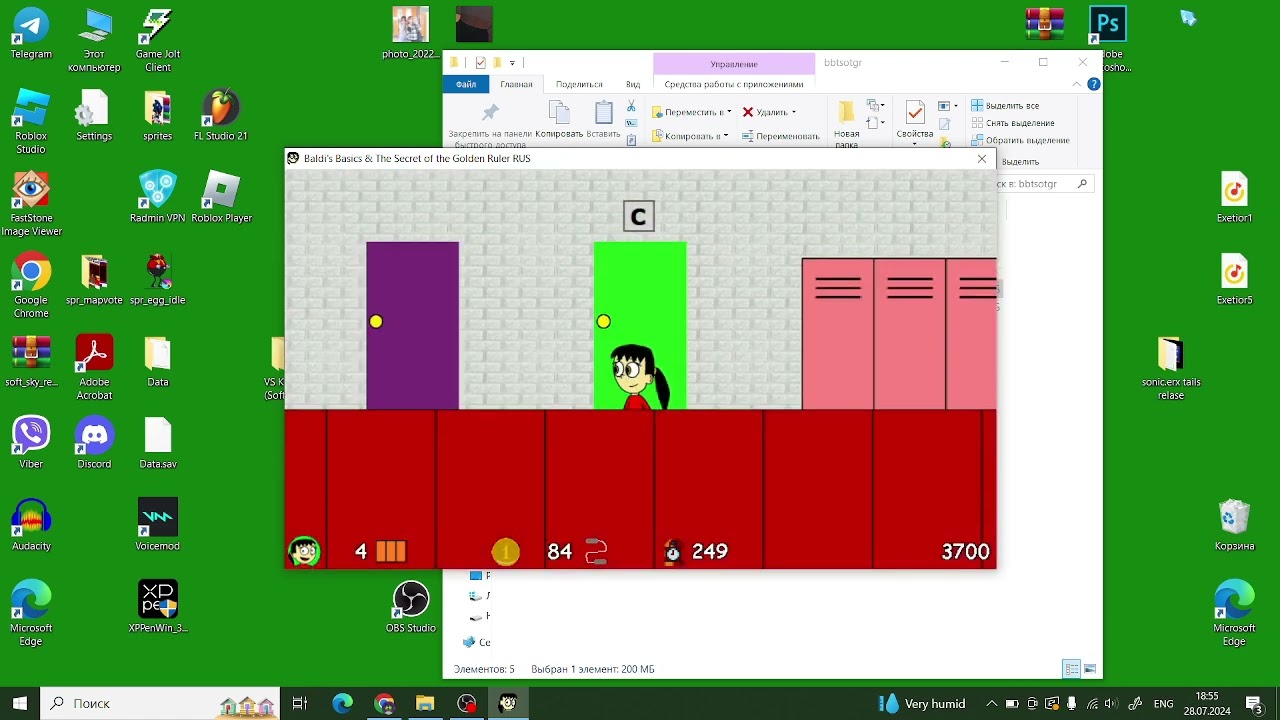Switch to the View (Вид) ribbon tab

[633, 84]
